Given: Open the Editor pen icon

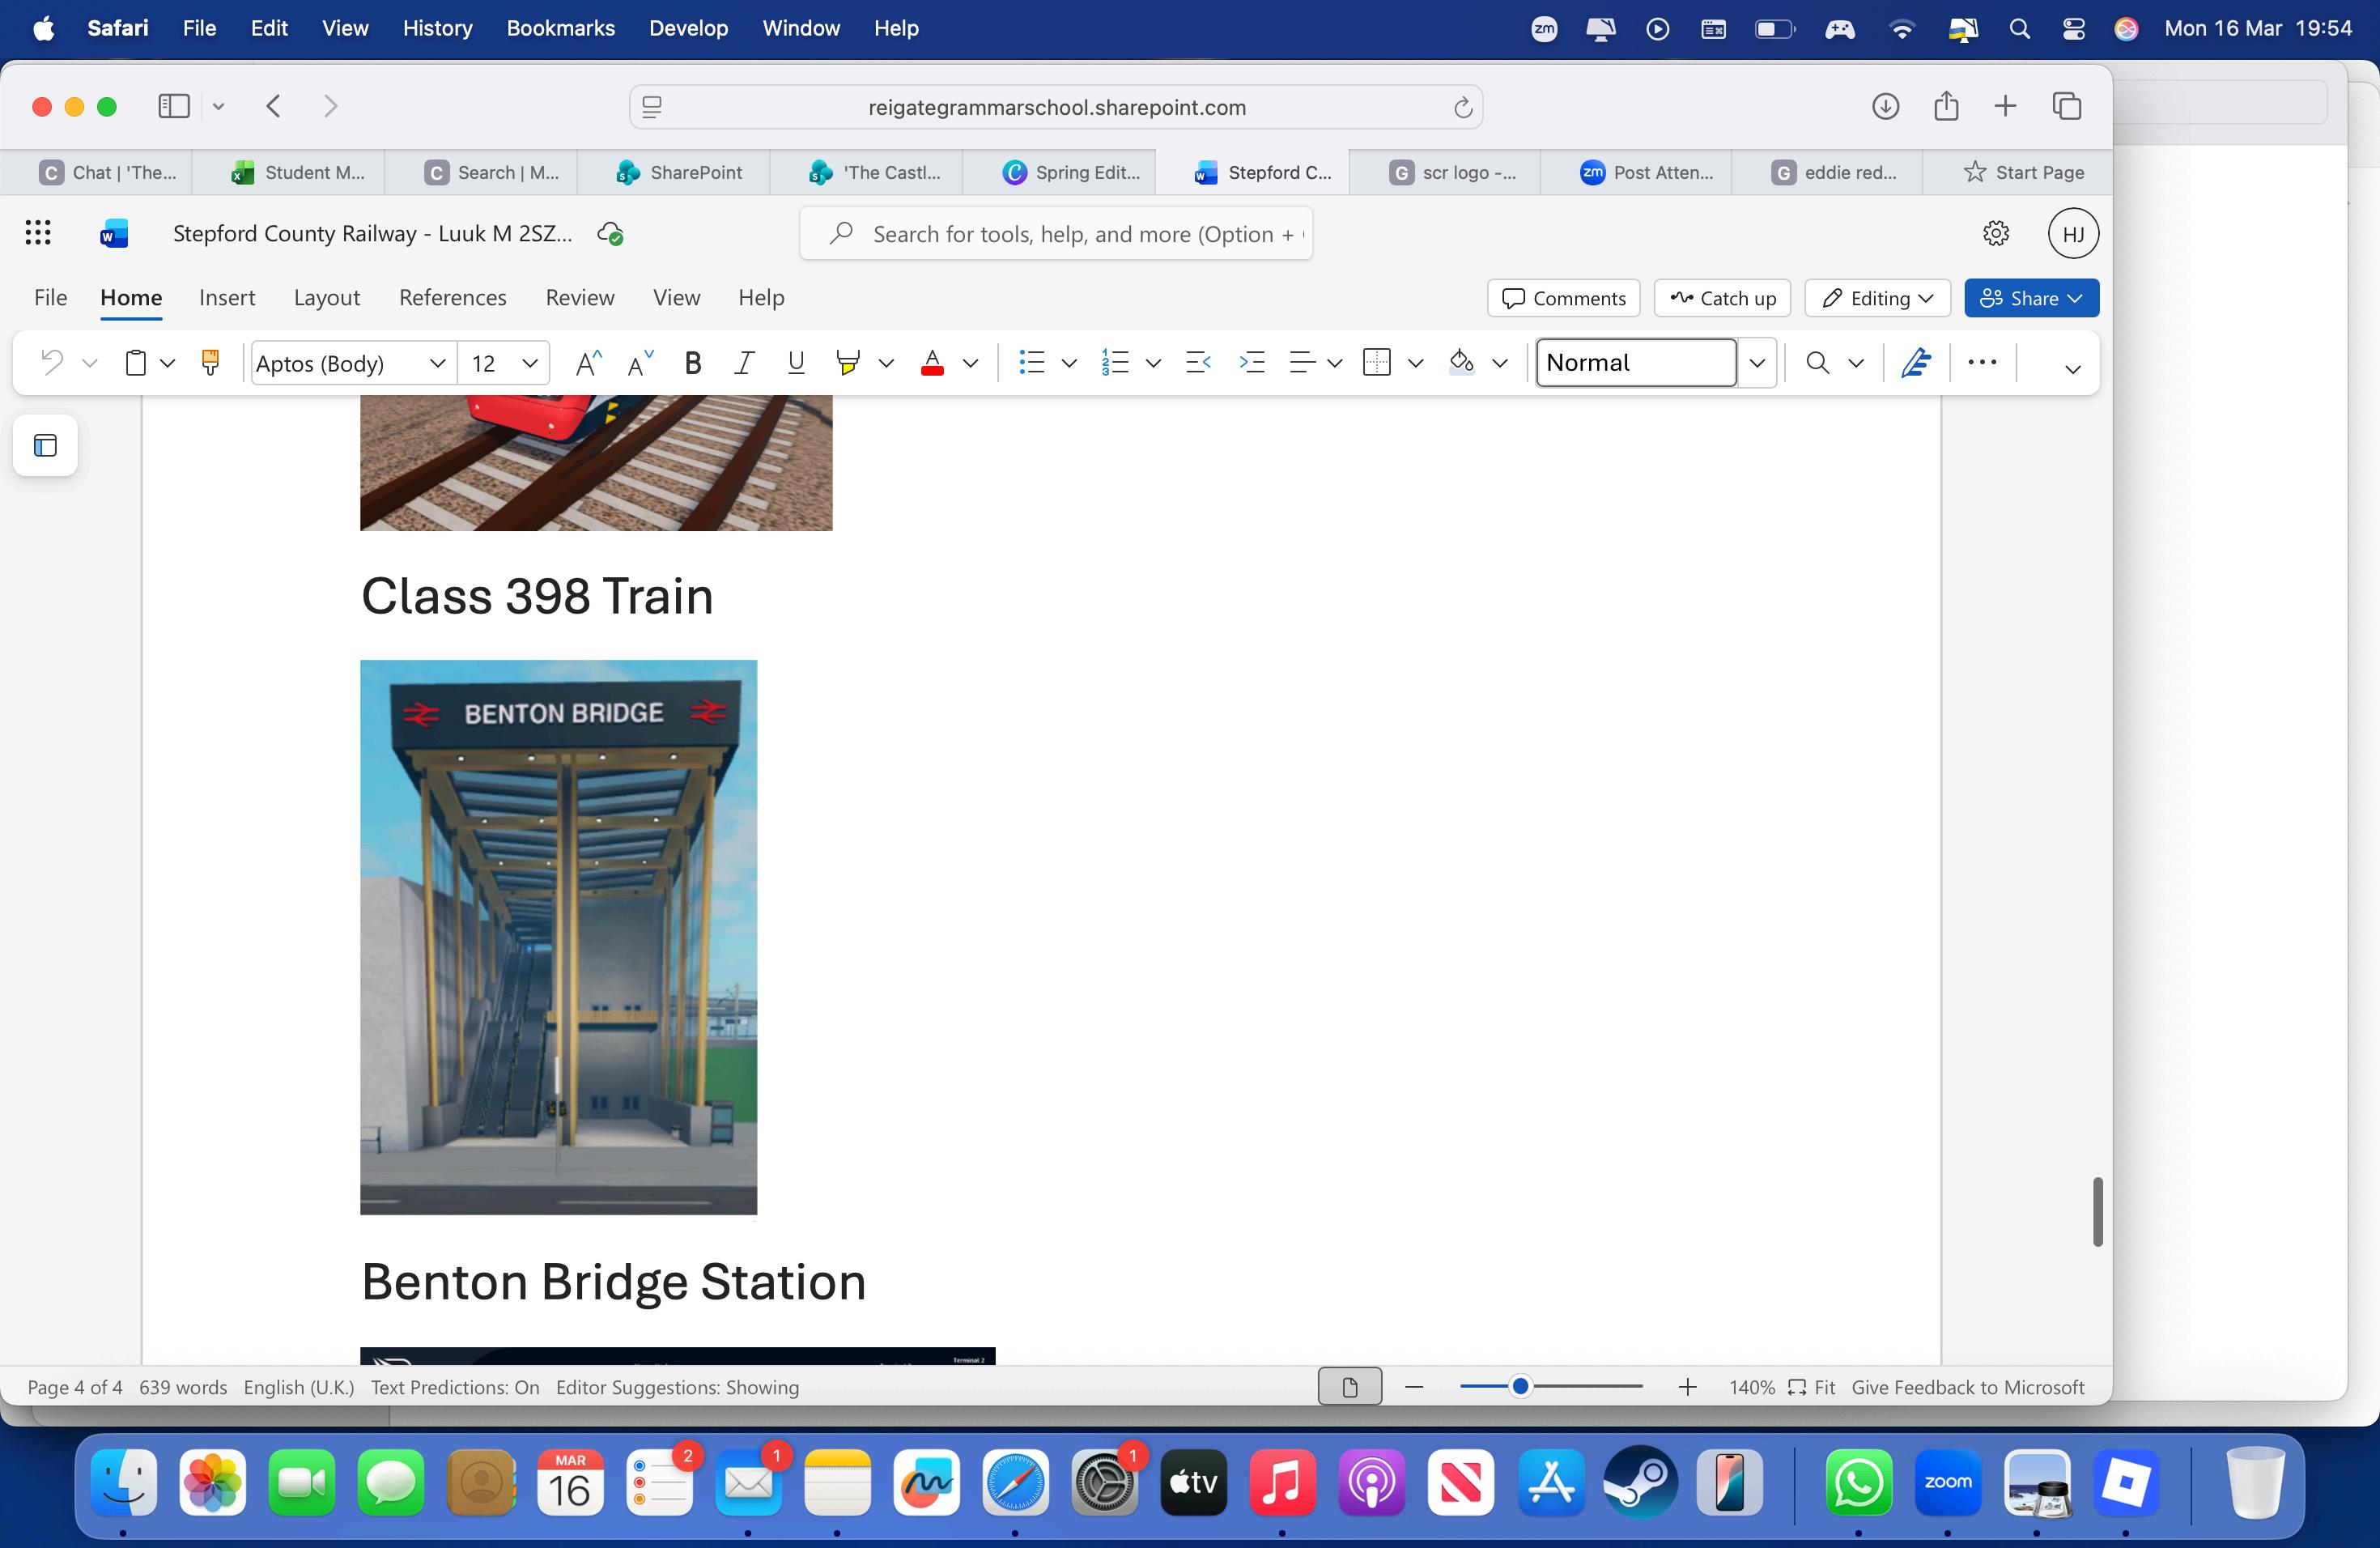Looking at the screenshot, I should tap(1915, 363).
